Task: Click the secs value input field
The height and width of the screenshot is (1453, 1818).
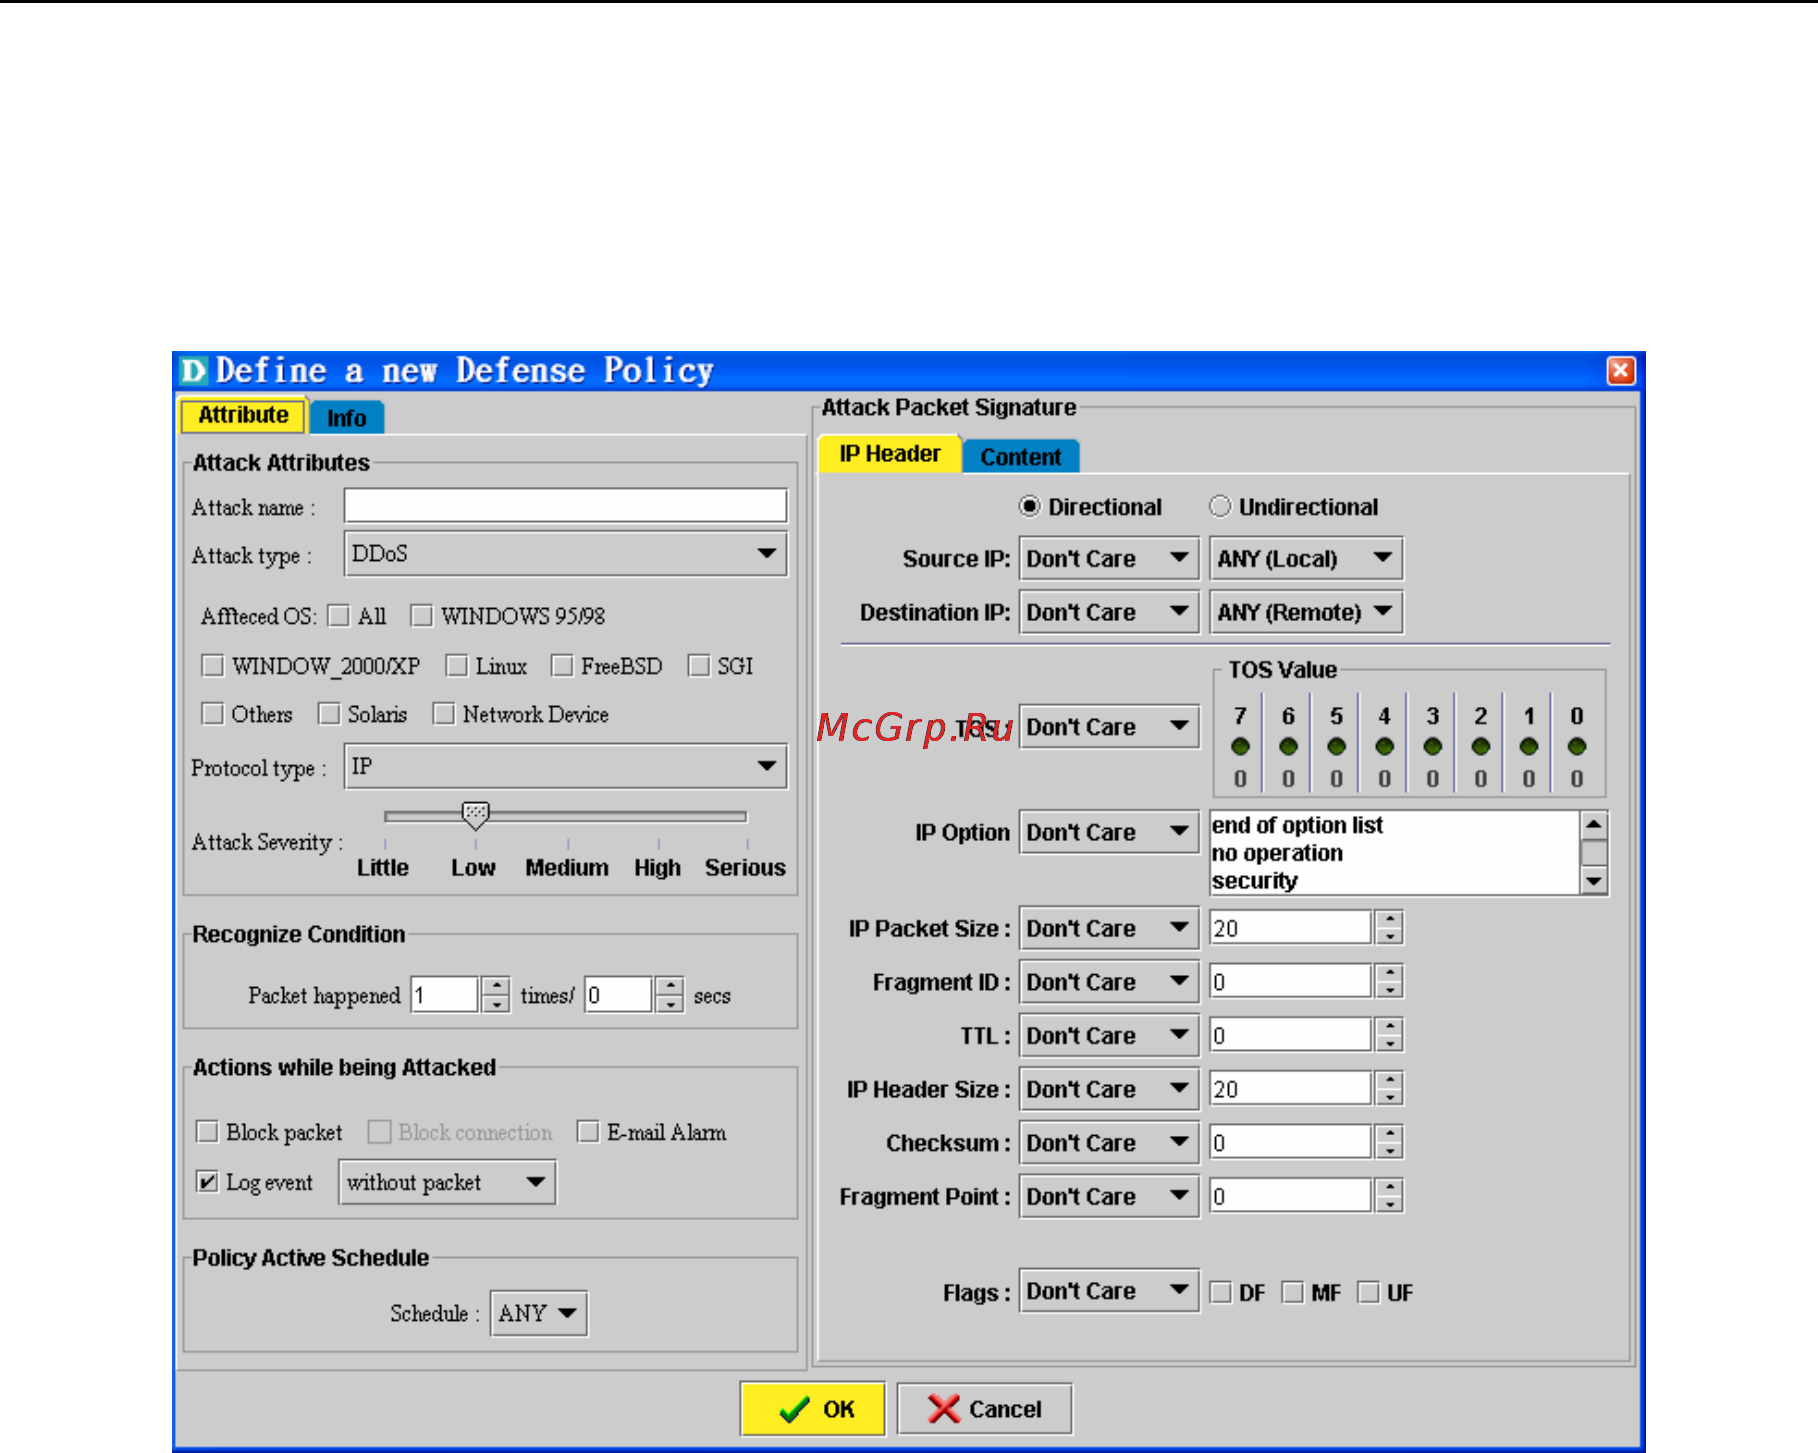Action: [618, 994]
